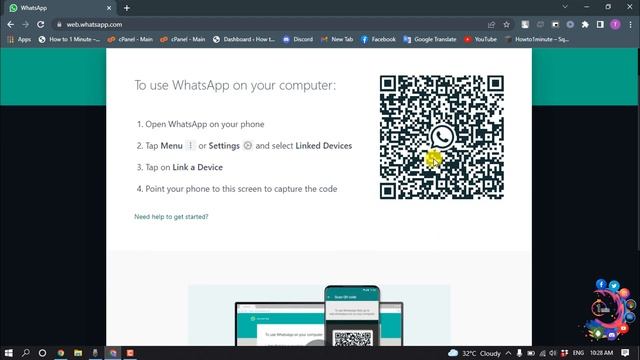Click the first extension icon after the star
The image size is (640, 360).
pyautogui.click(x=525, y=24)
